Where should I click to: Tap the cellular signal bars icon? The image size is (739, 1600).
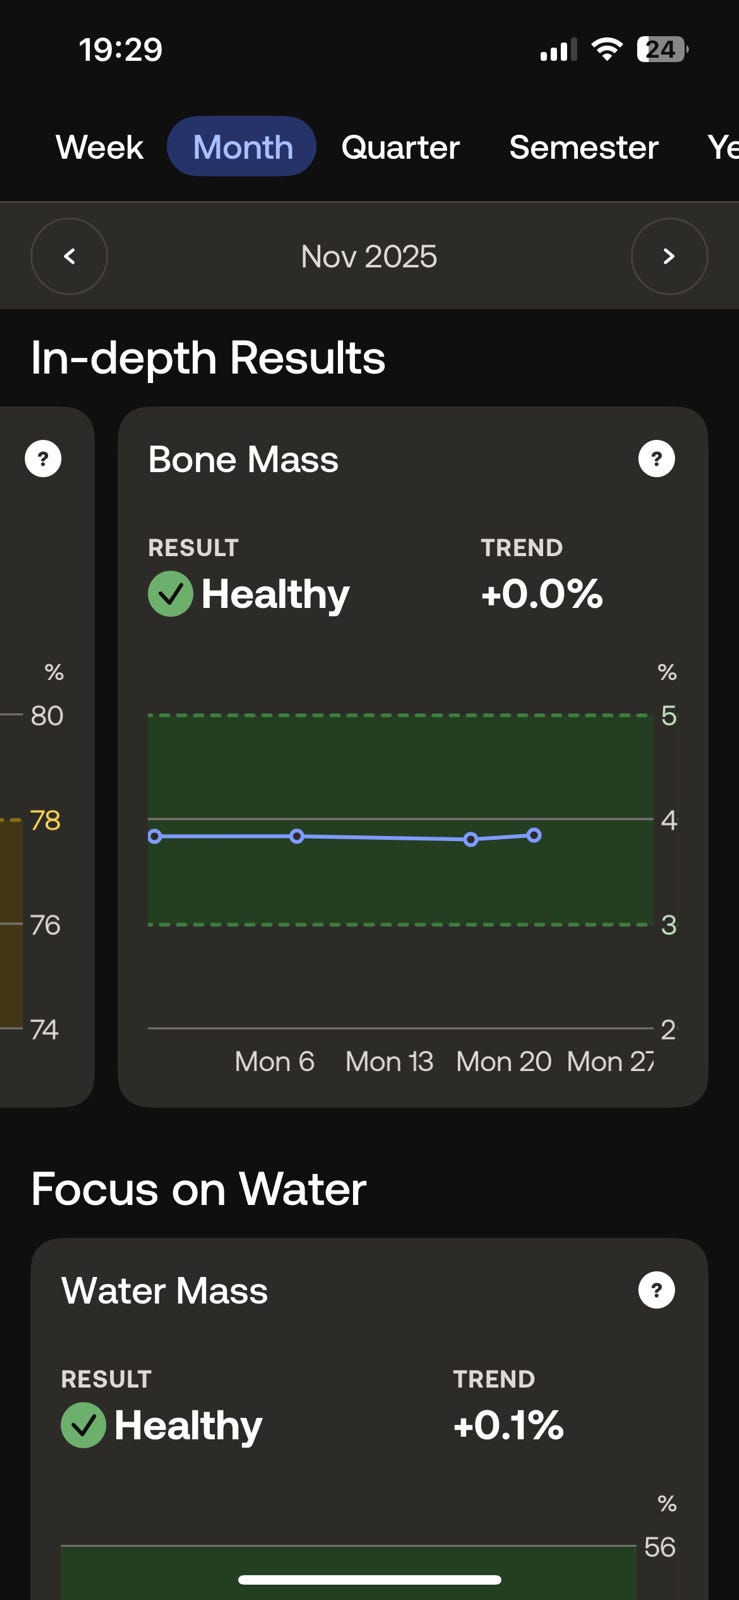coord(558,50)
